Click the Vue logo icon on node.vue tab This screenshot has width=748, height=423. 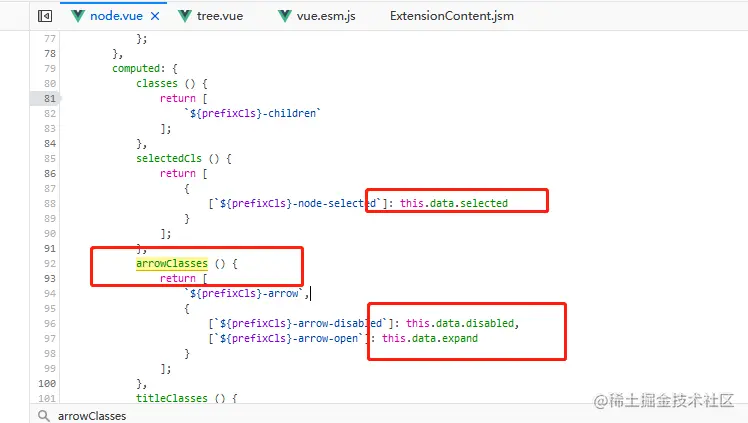tap(78, 16)
